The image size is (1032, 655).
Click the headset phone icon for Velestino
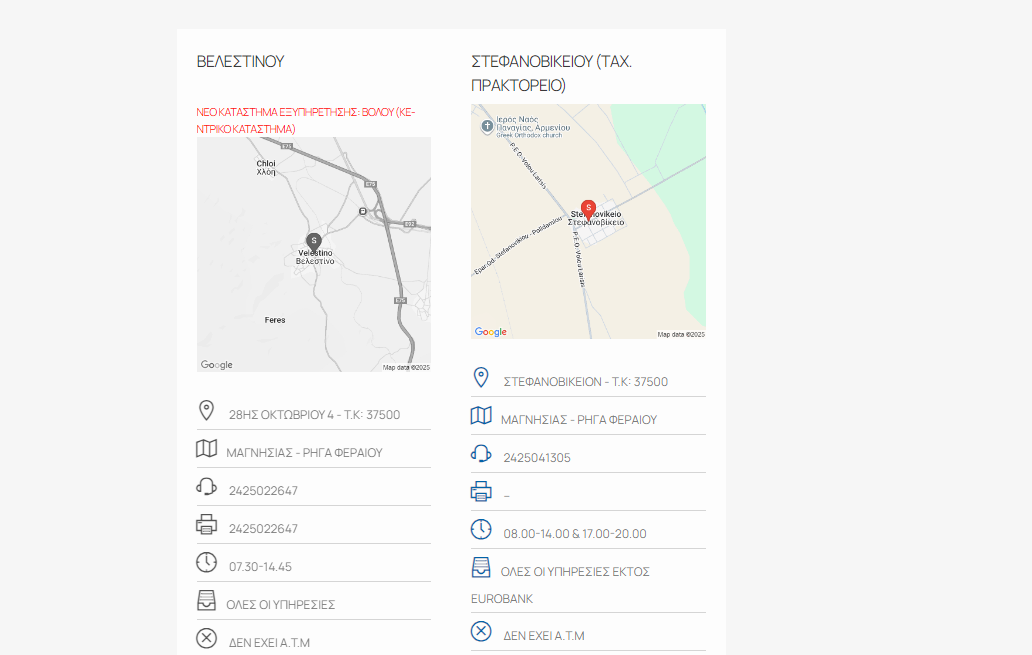(206, 487)
